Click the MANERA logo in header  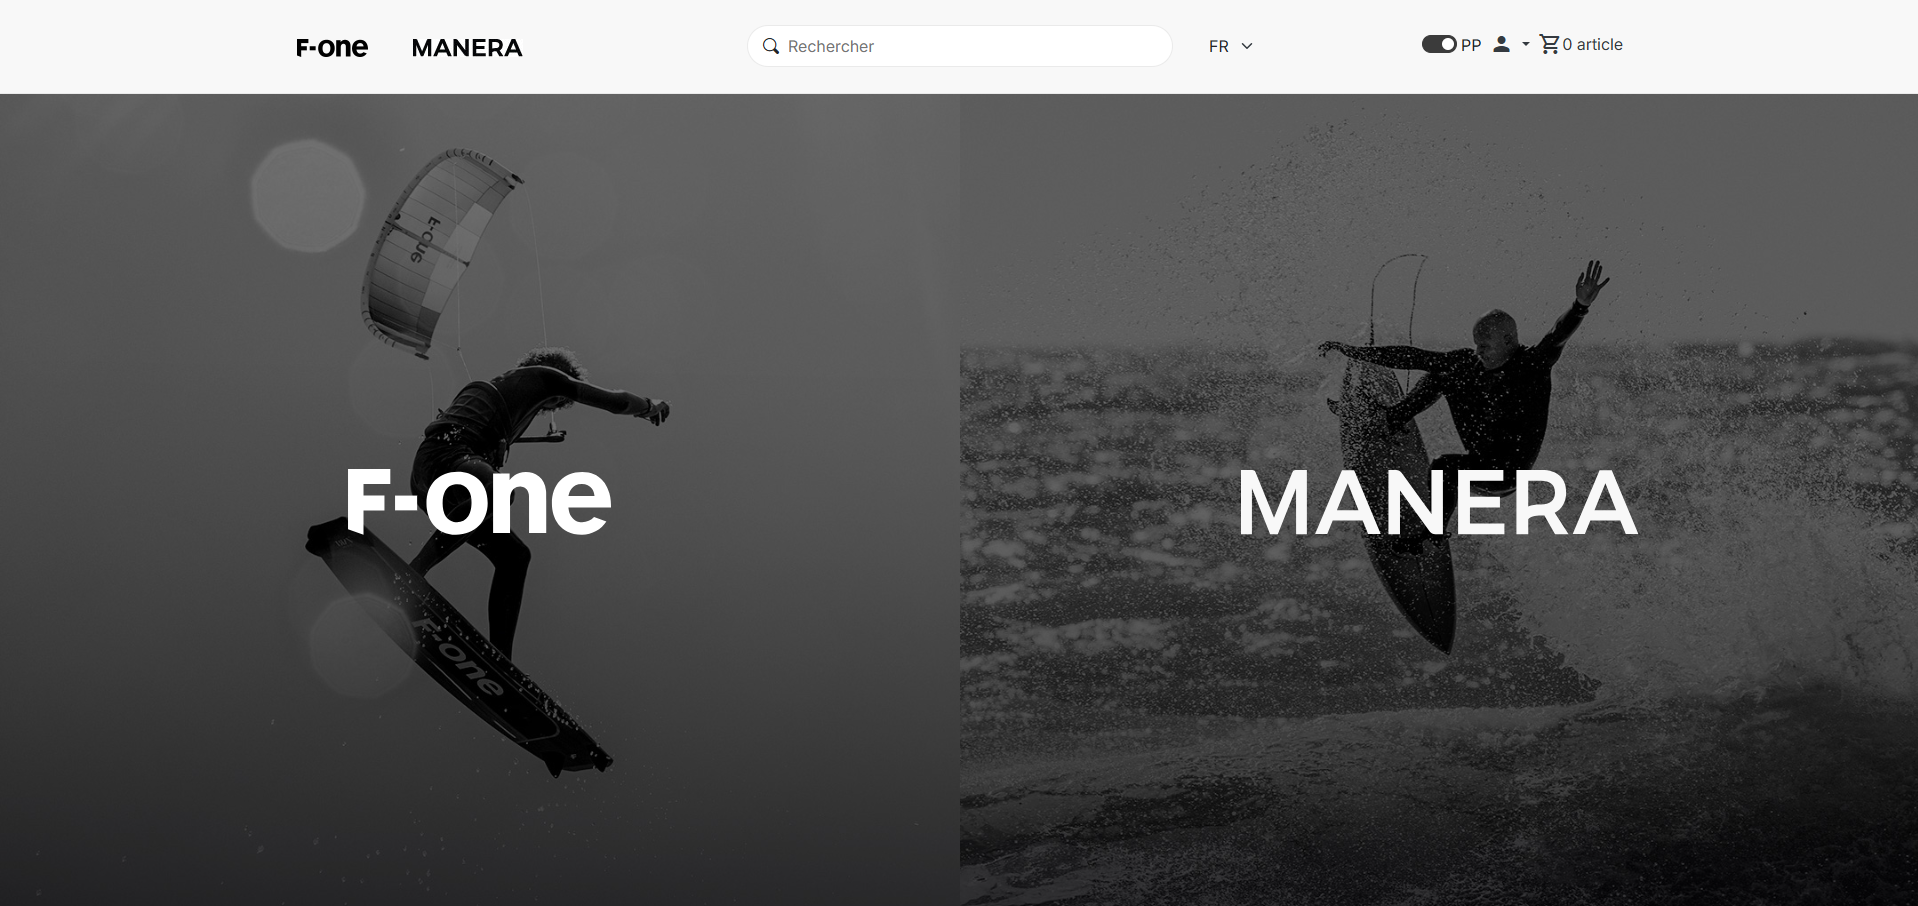pyautogui.click(x=467, y=48)
